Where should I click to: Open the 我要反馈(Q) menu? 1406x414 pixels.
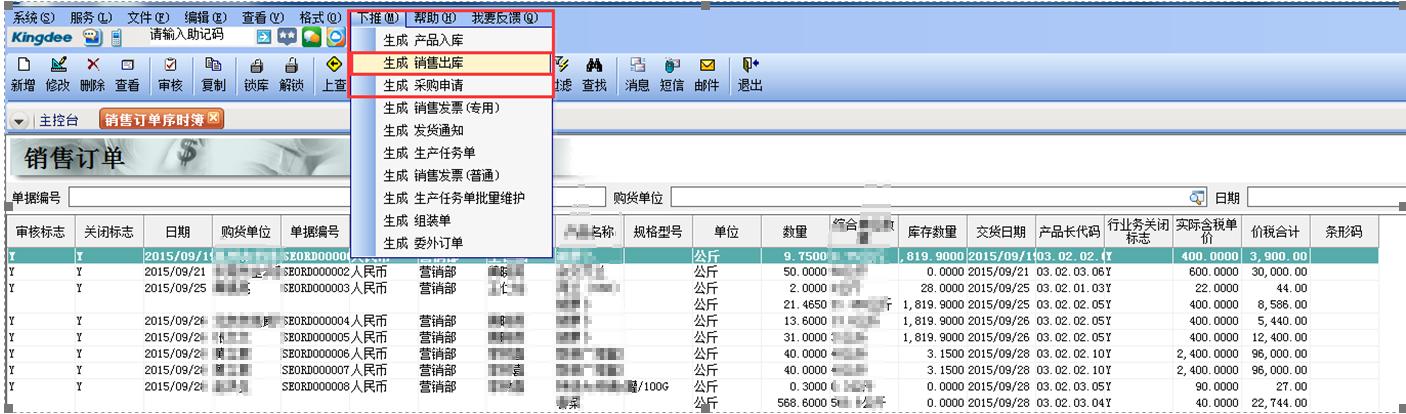coord(505,18)
